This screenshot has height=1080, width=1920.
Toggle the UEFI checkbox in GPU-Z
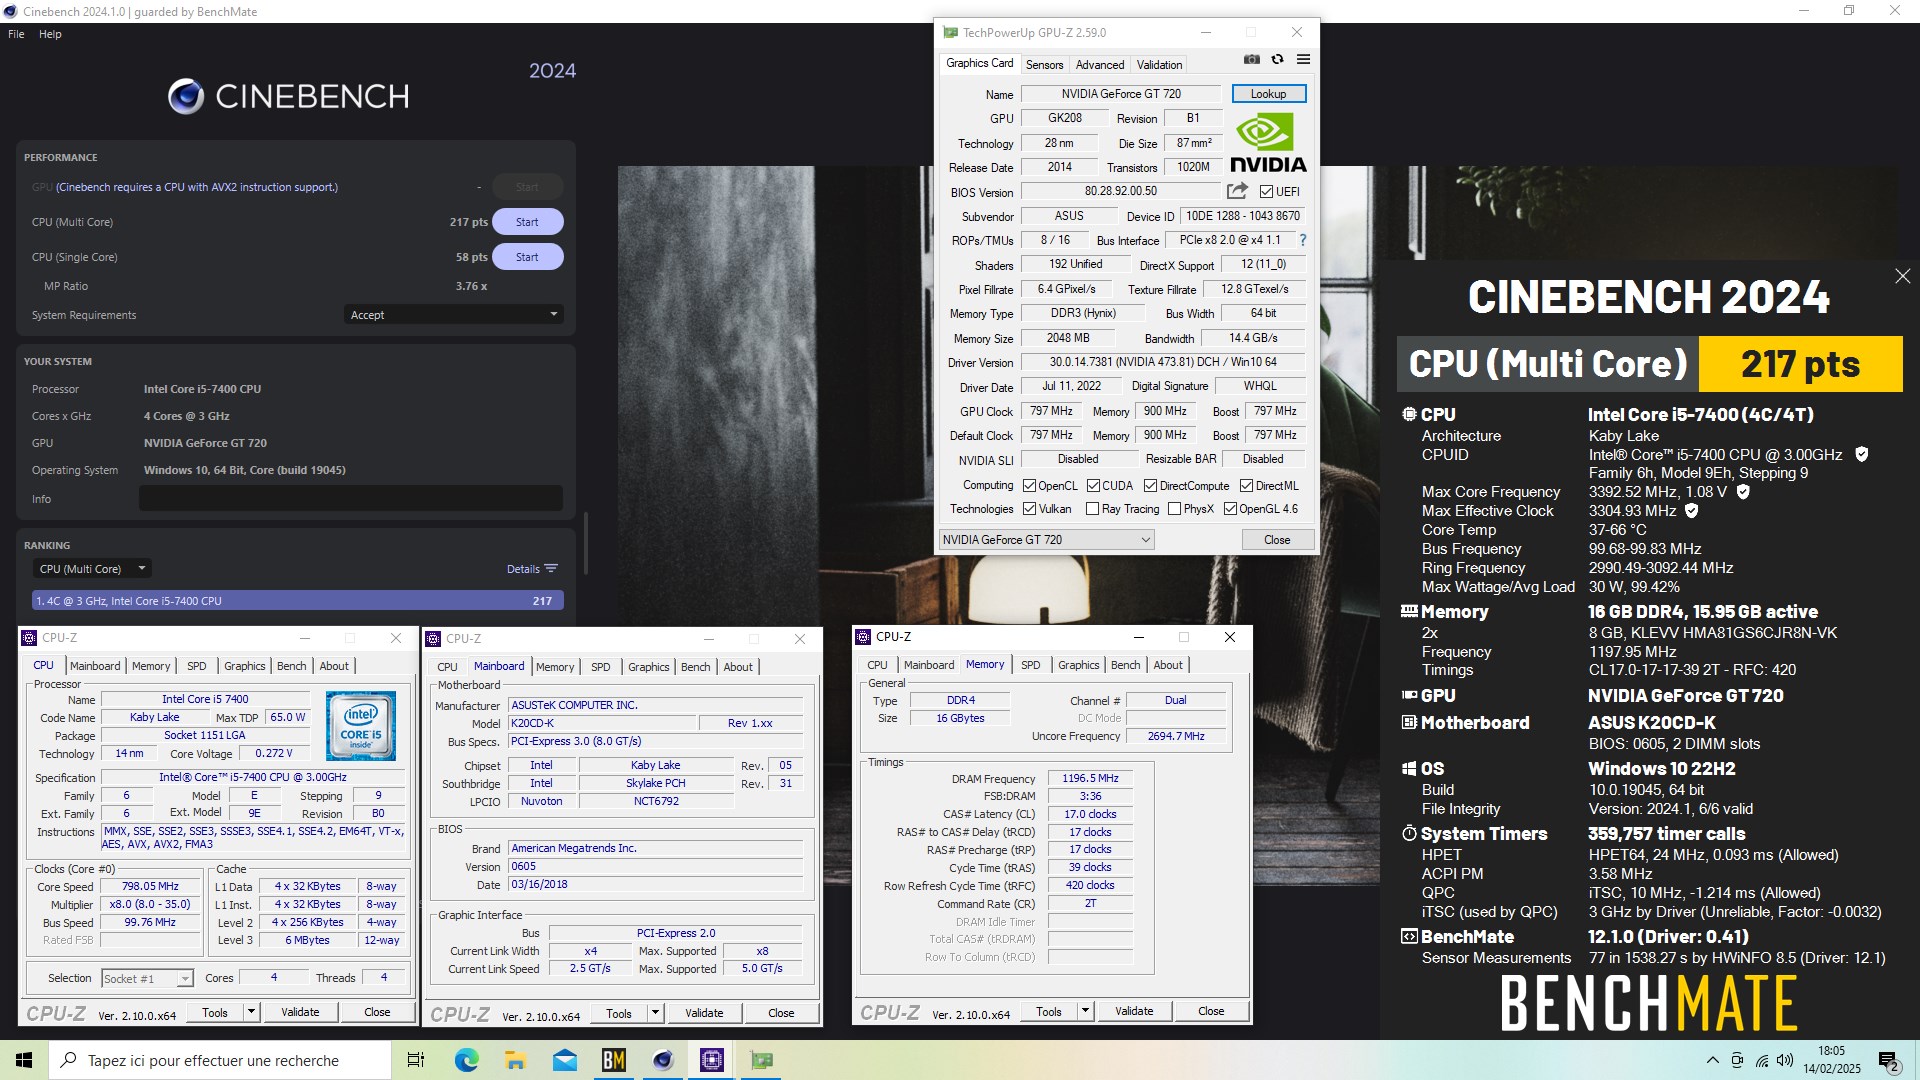(x=1266, y=192)
